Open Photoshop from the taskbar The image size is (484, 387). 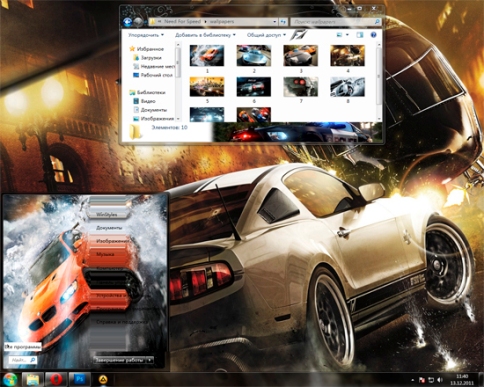point(80,379)
